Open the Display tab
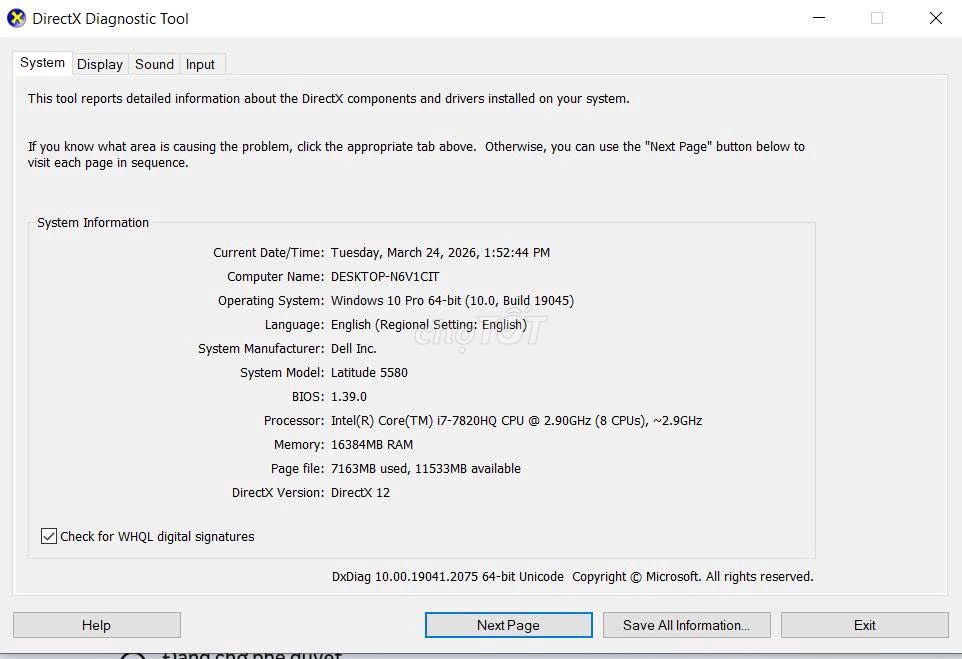Viewport: 962px width, 659px height. pos(100,64)
